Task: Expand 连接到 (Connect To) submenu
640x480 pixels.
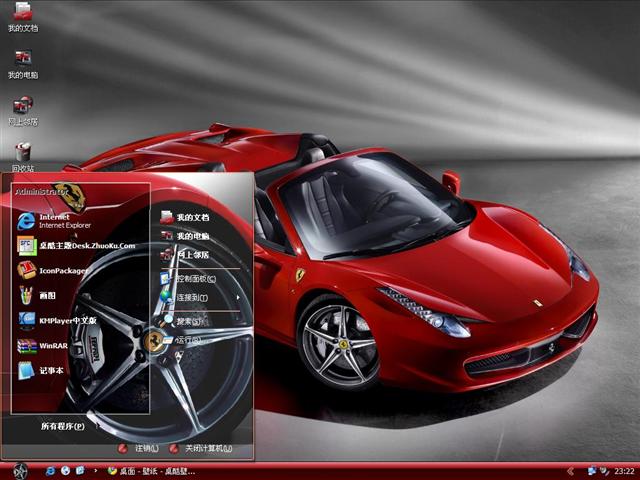Action: (x=192, y=297)
